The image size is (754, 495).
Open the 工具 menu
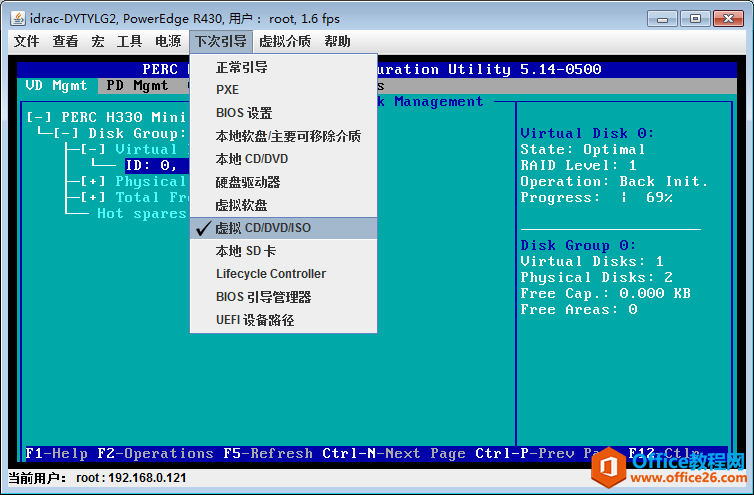coord(129,41)
